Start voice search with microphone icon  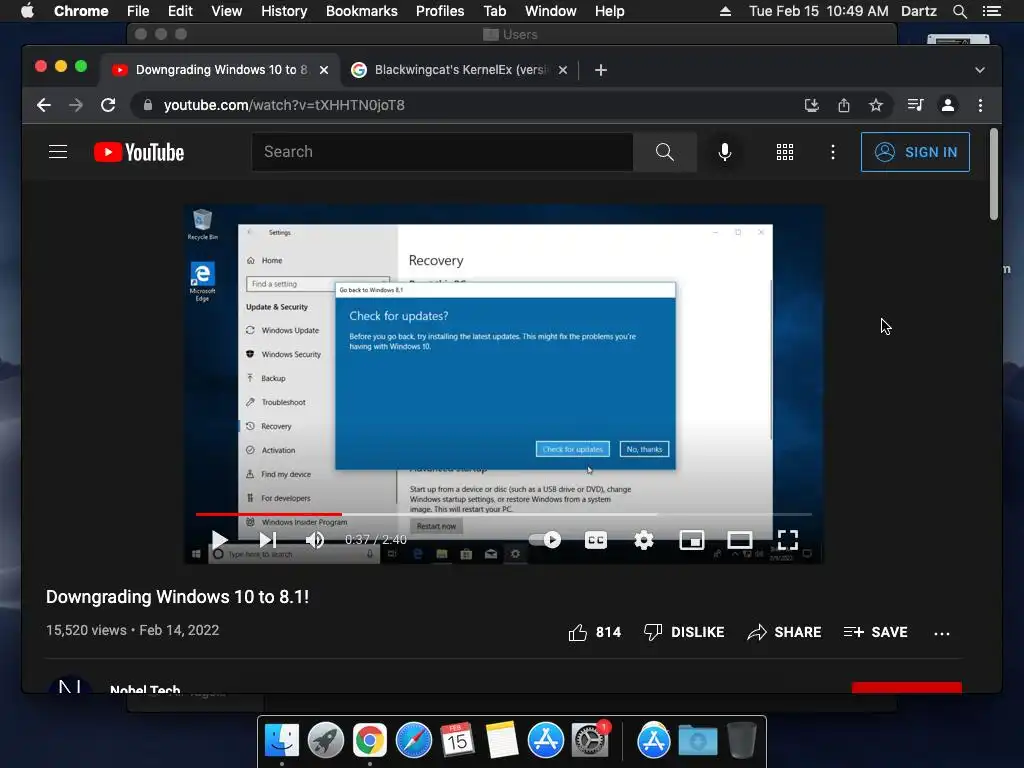(x=724, y=152)
